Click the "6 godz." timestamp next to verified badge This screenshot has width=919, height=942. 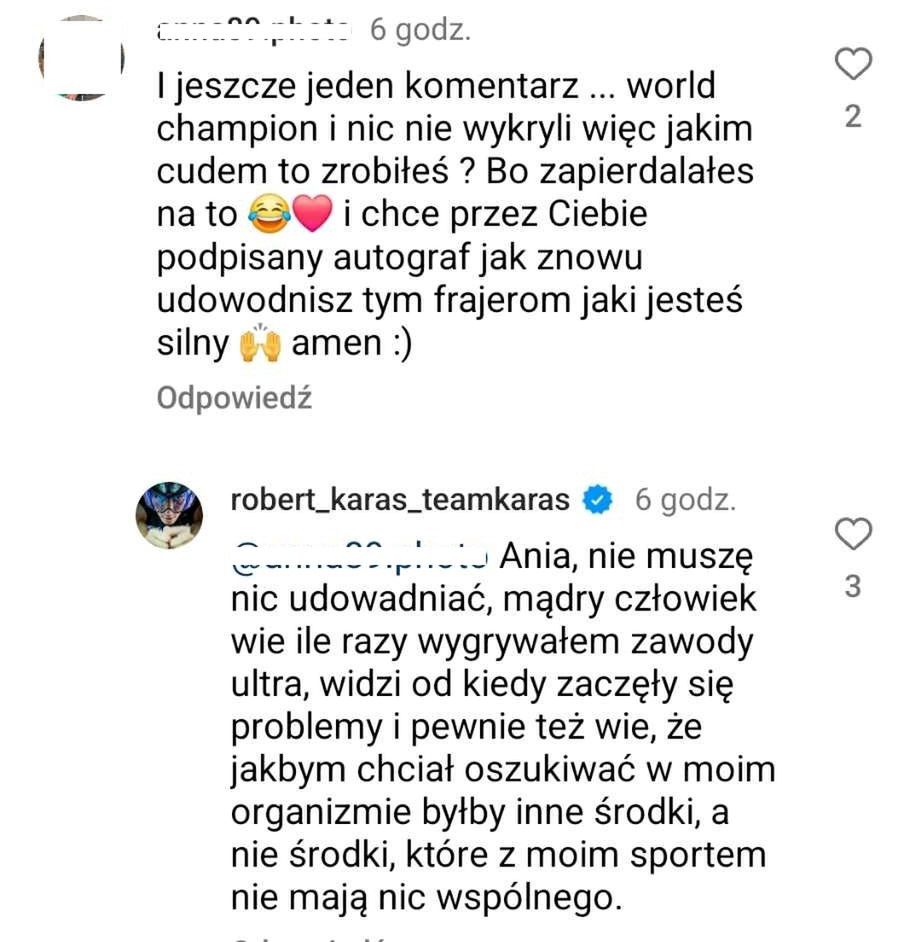[687, 499]
